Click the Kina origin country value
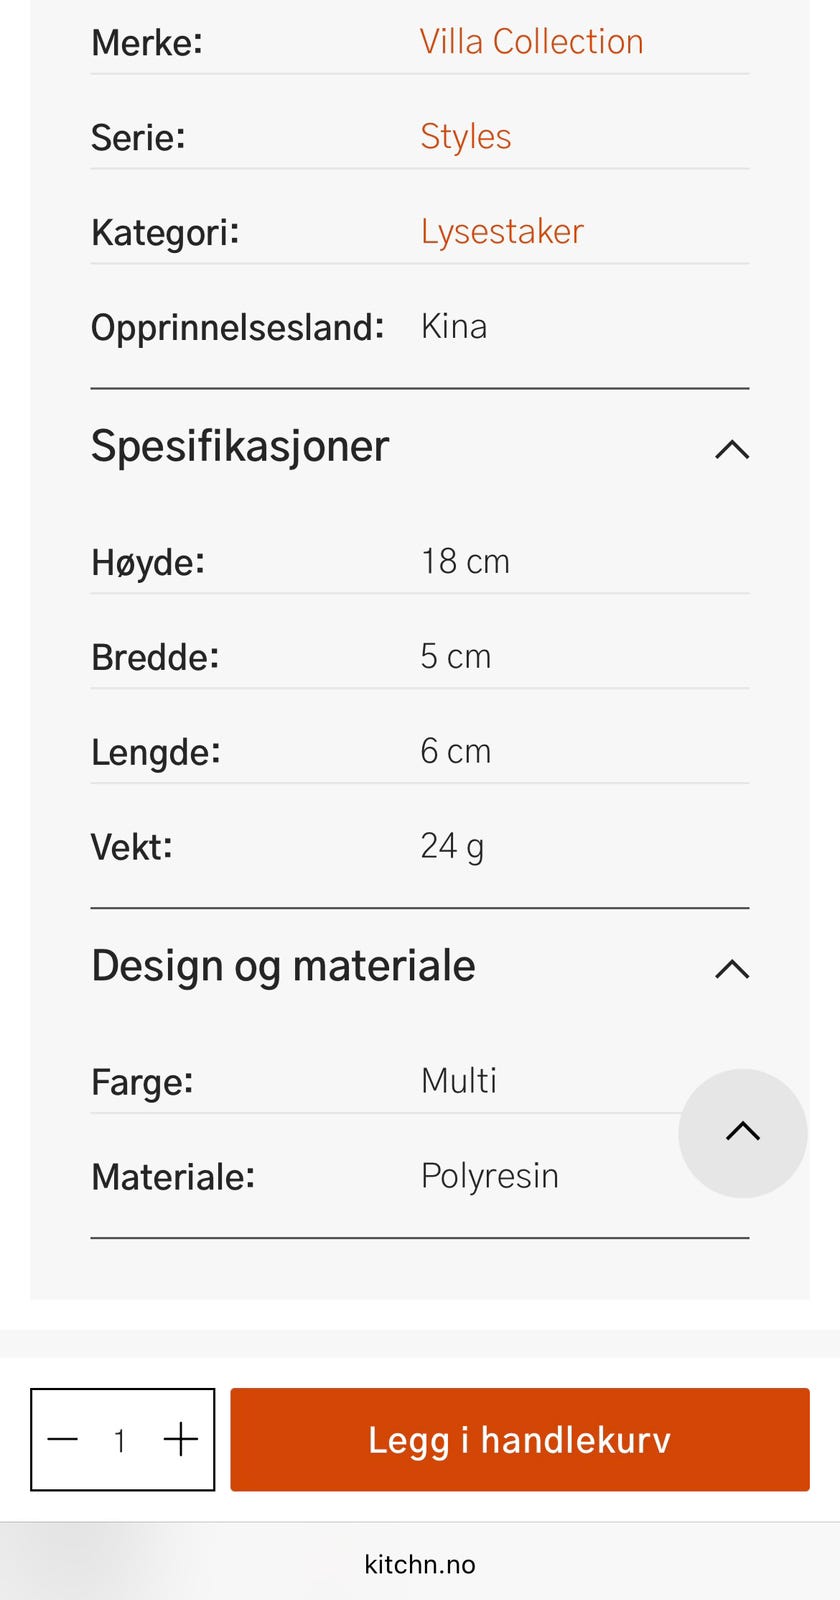This screenshot has width=840, height=1600. [454, 326]
